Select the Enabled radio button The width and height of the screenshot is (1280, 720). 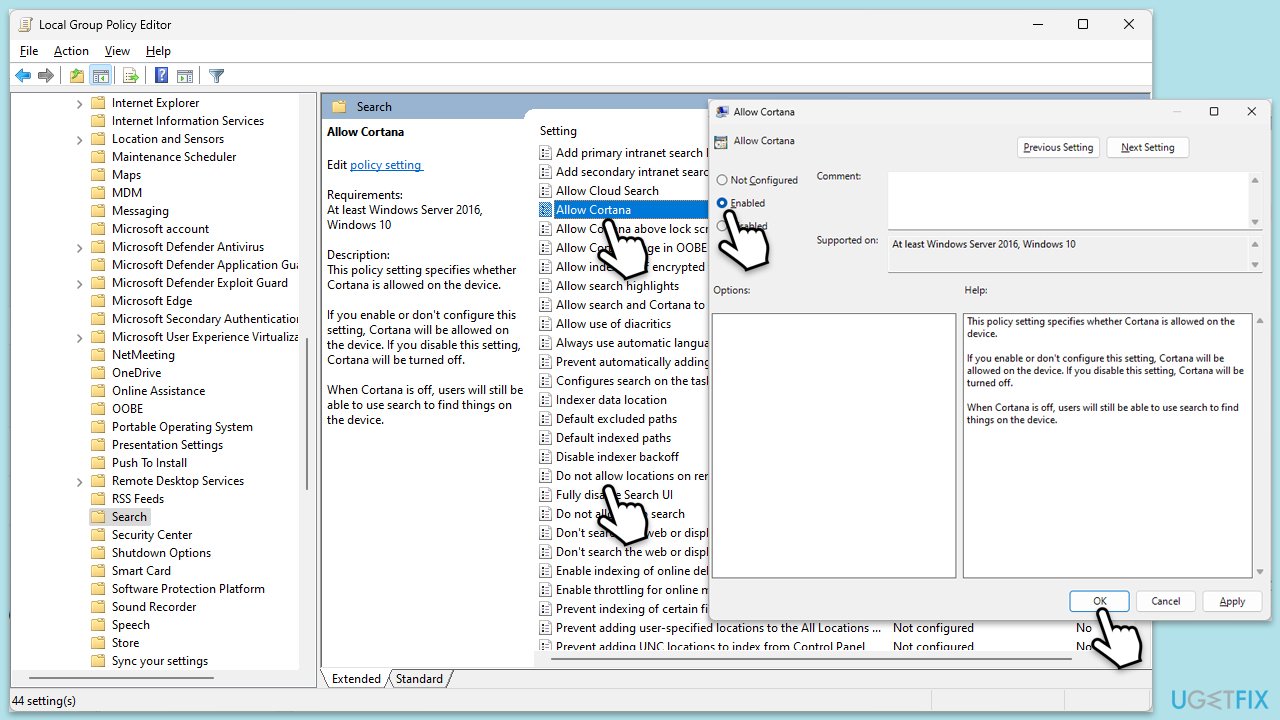(x=722, y=203)
